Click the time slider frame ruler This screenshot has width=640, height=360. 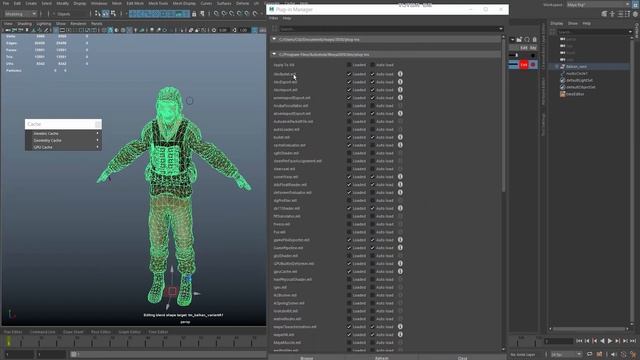(x=135, y=342)
